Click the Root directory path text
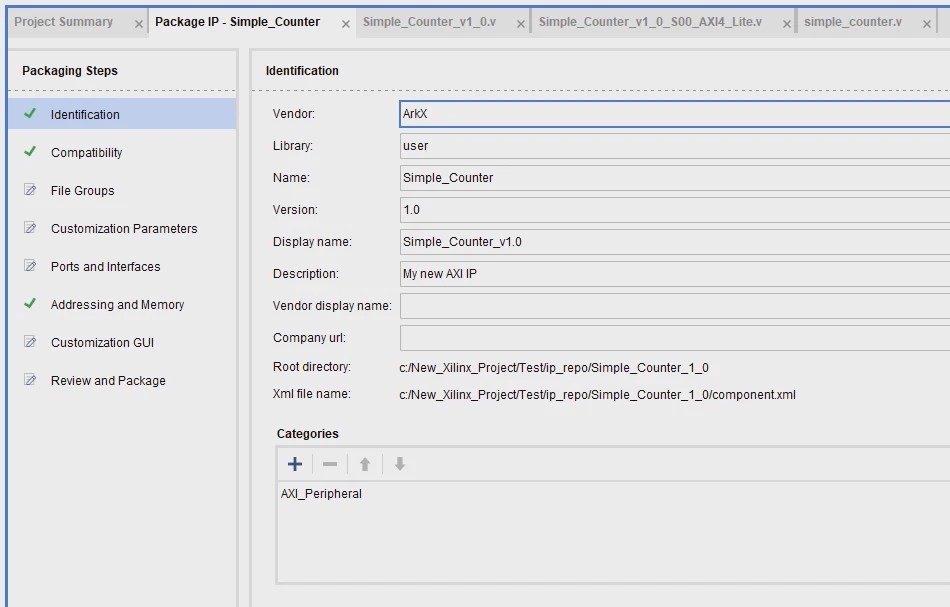The width and height of the screenshot is (950, 607). pyautogui.click(x=554, y=368)
